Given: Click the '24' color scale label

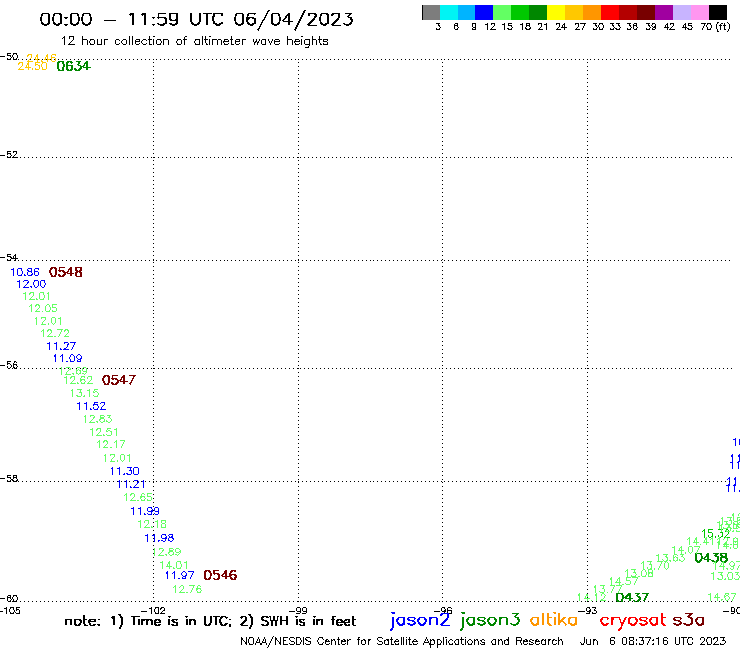Looking at the screenshot, I should (x=561, y=26).
